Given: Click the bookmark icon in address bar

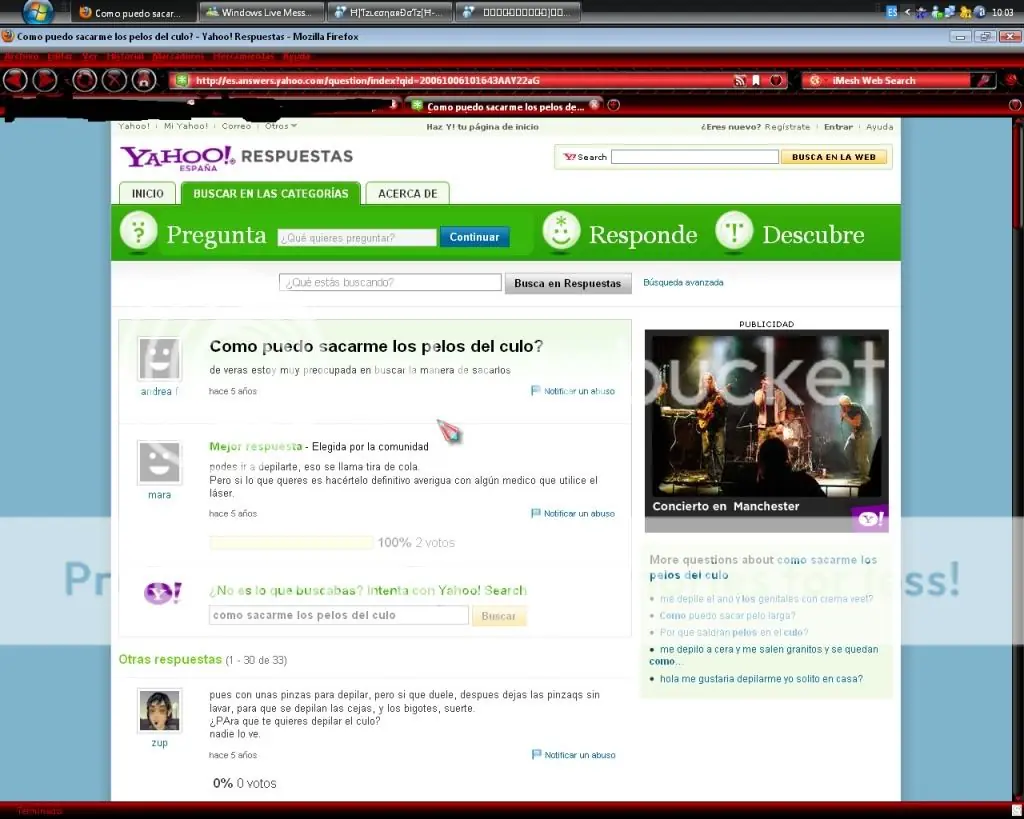Looking at the screenshot, I should click(756, 80).
